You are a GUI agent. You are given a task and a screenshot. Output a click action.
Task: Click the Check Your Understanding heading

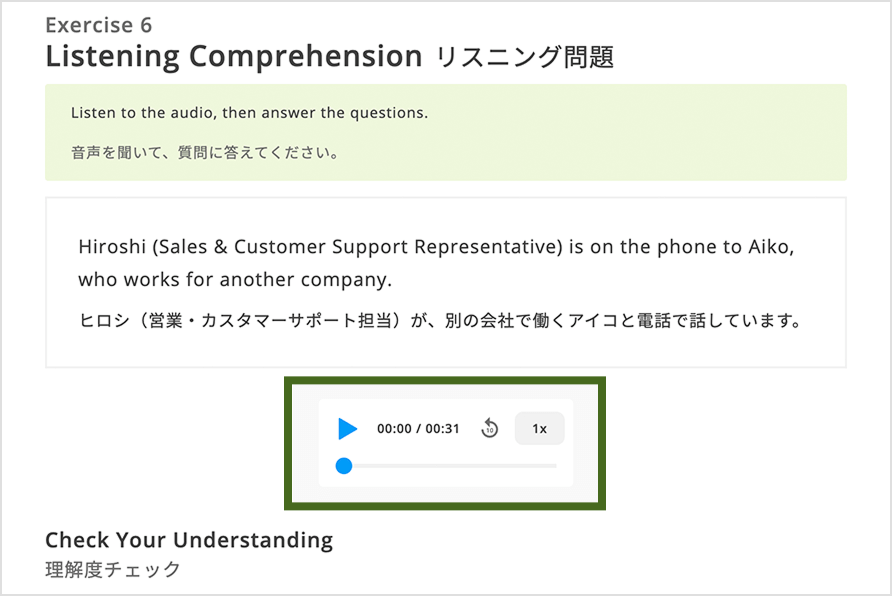point(189,540)
